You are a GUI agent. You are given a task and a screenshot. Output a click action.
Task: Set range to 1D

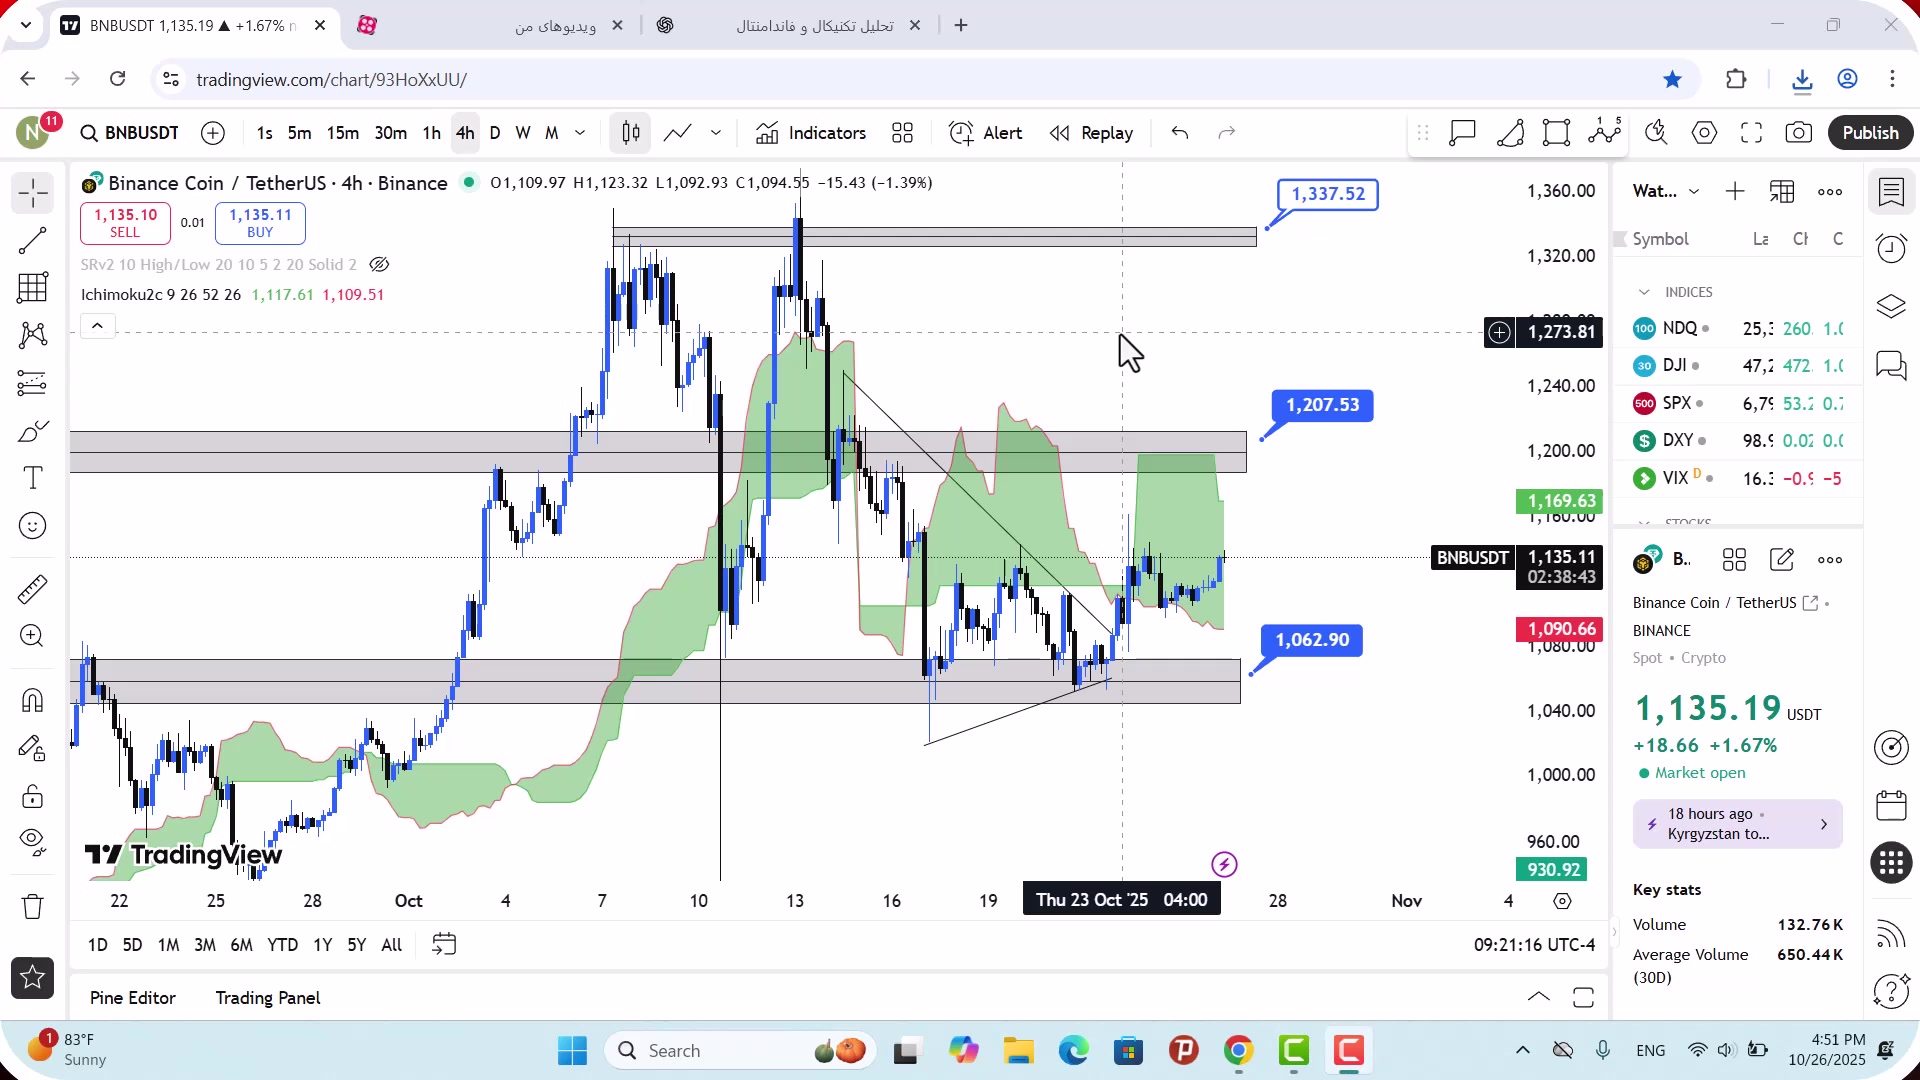pyautogui.click(x=98, y=945)
